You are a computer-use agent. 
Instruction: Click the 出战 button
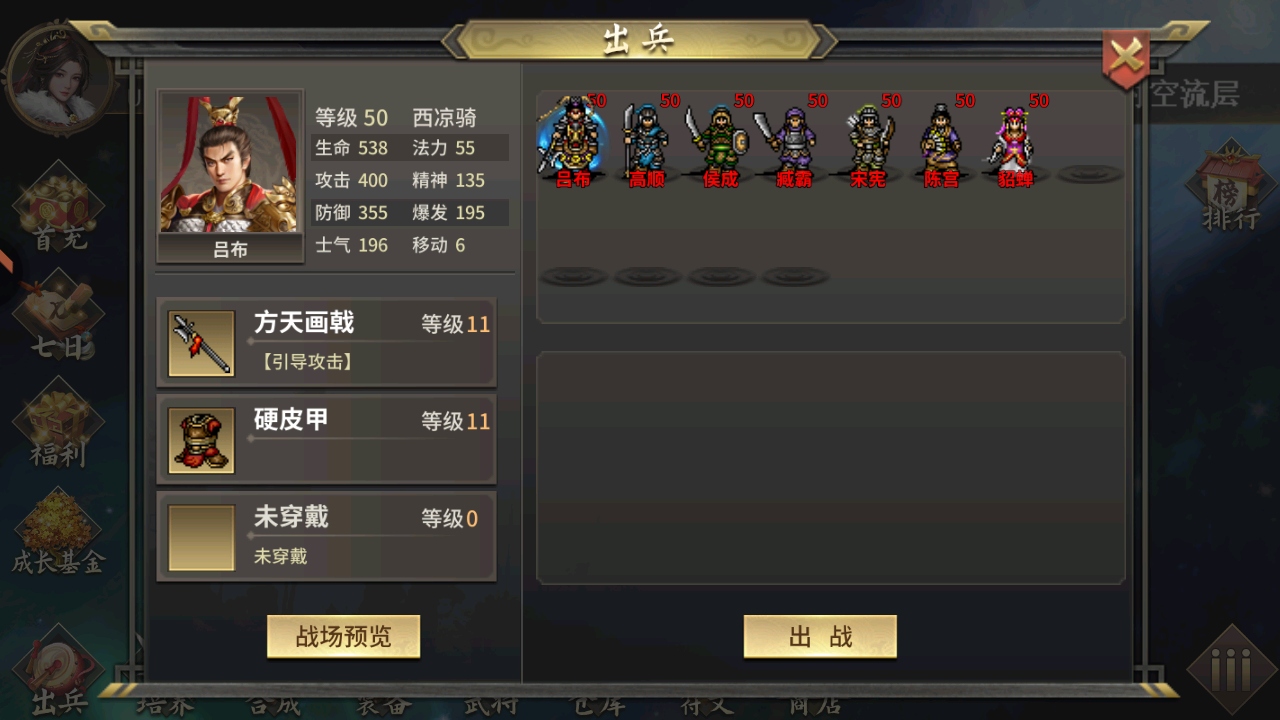click(x=820, y=637)
